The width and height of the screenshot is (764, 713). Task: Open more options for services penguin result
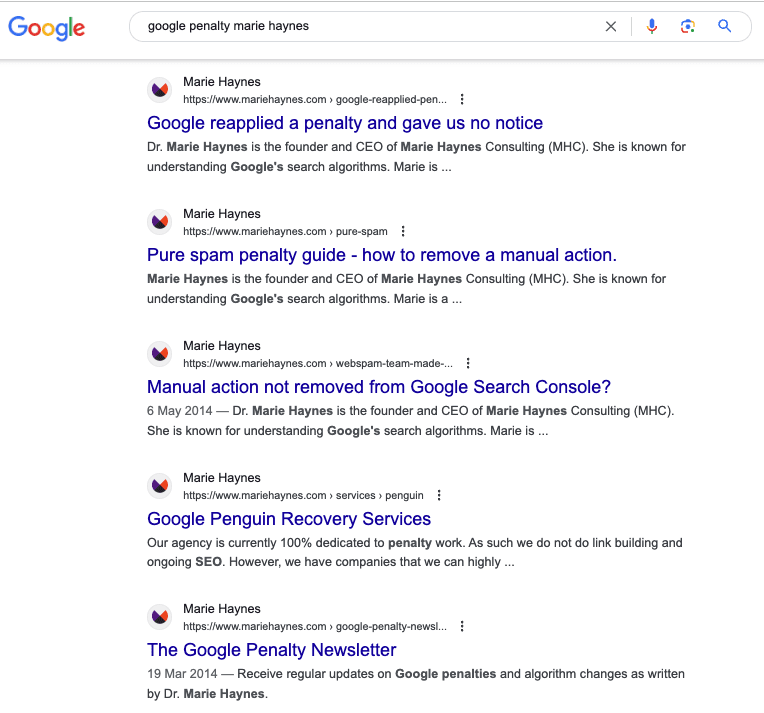coord(439,495)
